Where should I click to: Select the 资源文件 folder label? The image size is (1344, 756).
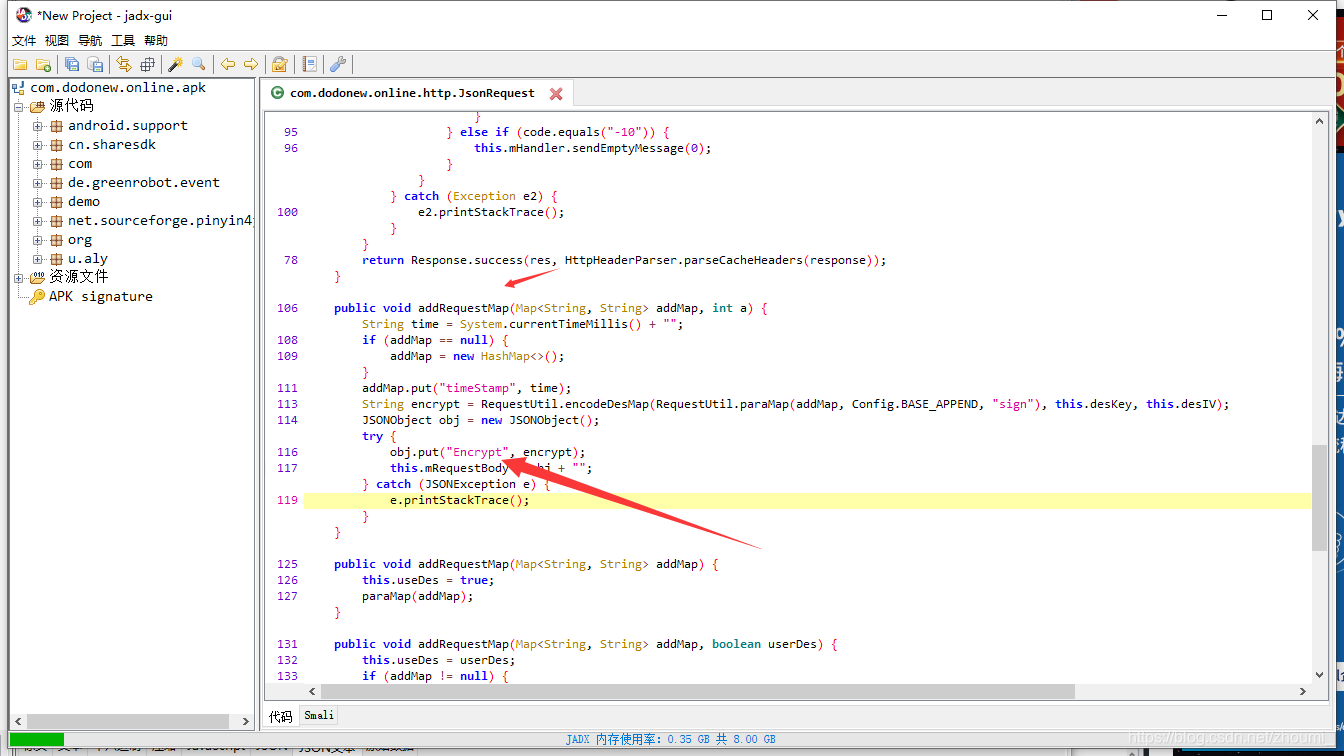(x=78, y=277)
